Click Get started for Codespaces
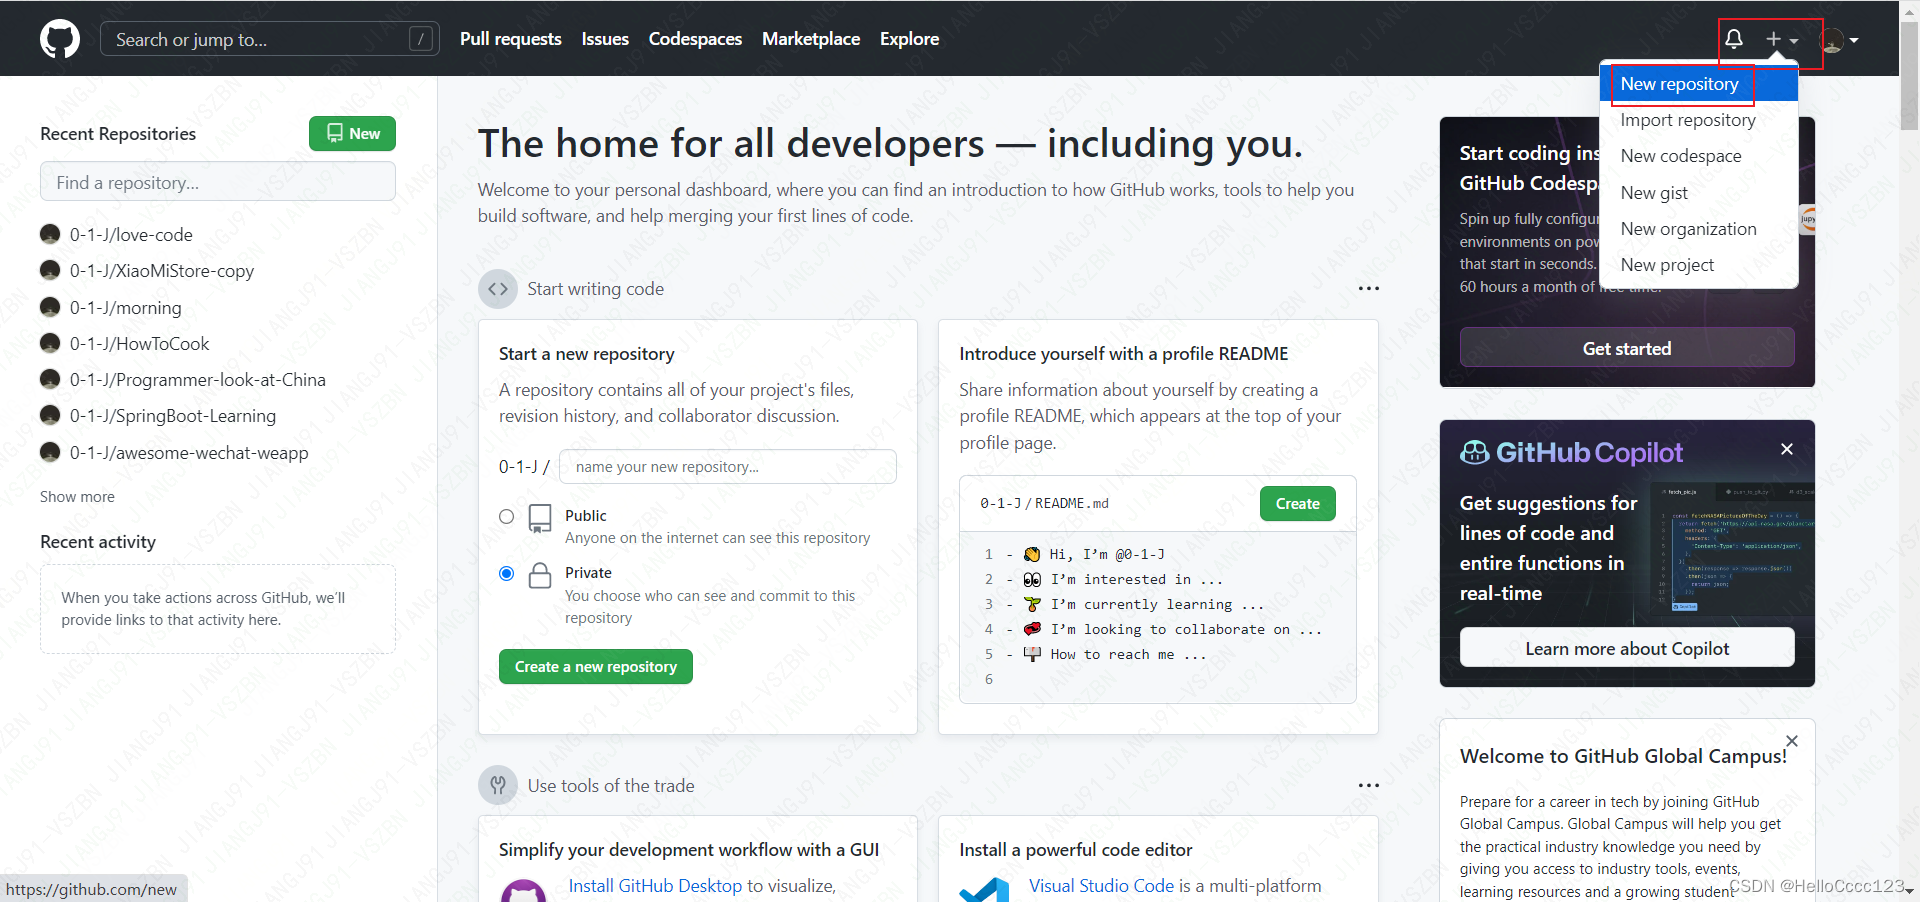Screen dimensions: 1920x902 [1627, 348]
